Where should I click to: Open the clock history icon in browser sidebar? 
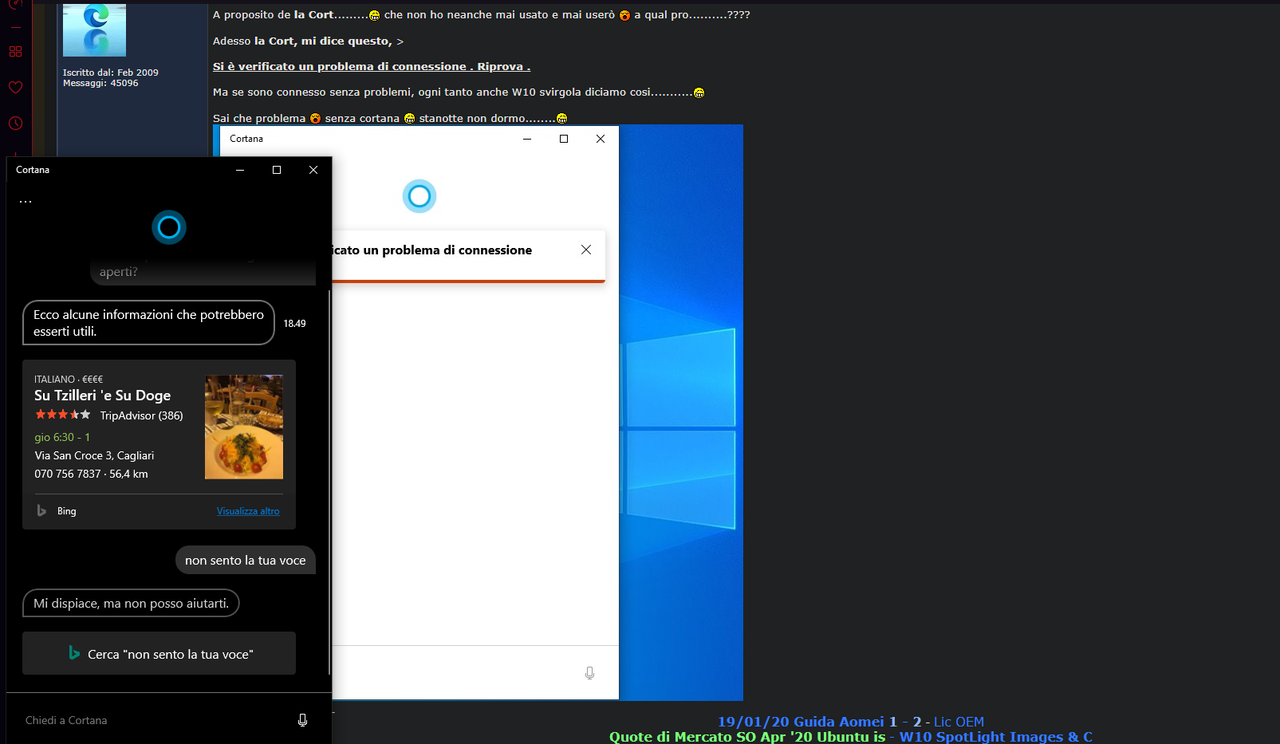pos(15,124)
